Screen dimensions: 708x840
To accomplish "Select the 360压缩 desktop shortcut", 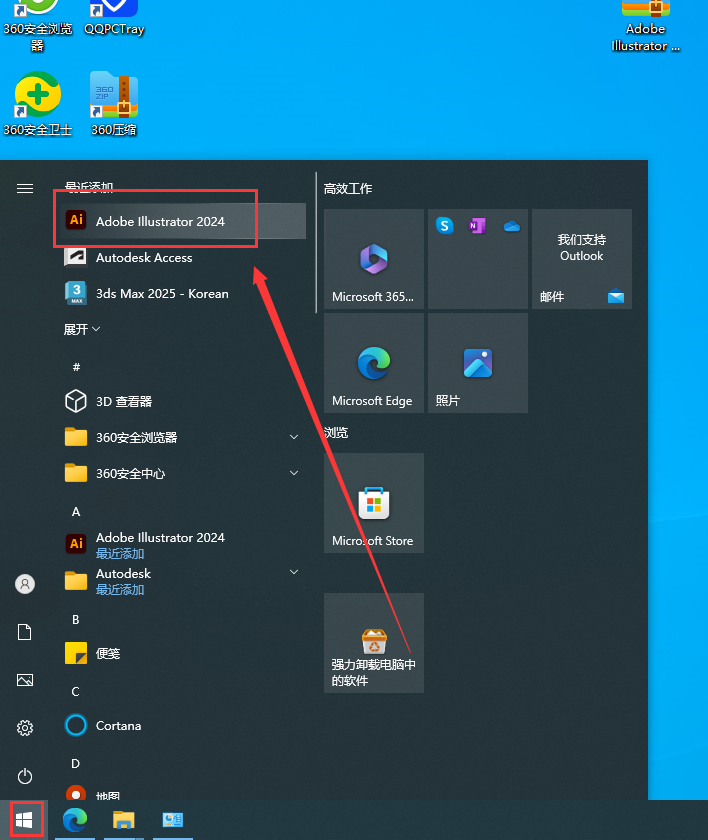I will click(114, 104).
